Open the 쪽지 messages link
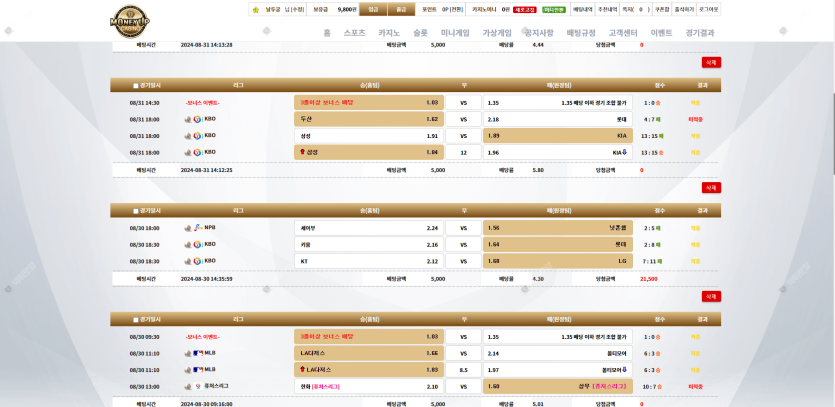Screen dimensions: 835x407 click(x=636, y=10)
